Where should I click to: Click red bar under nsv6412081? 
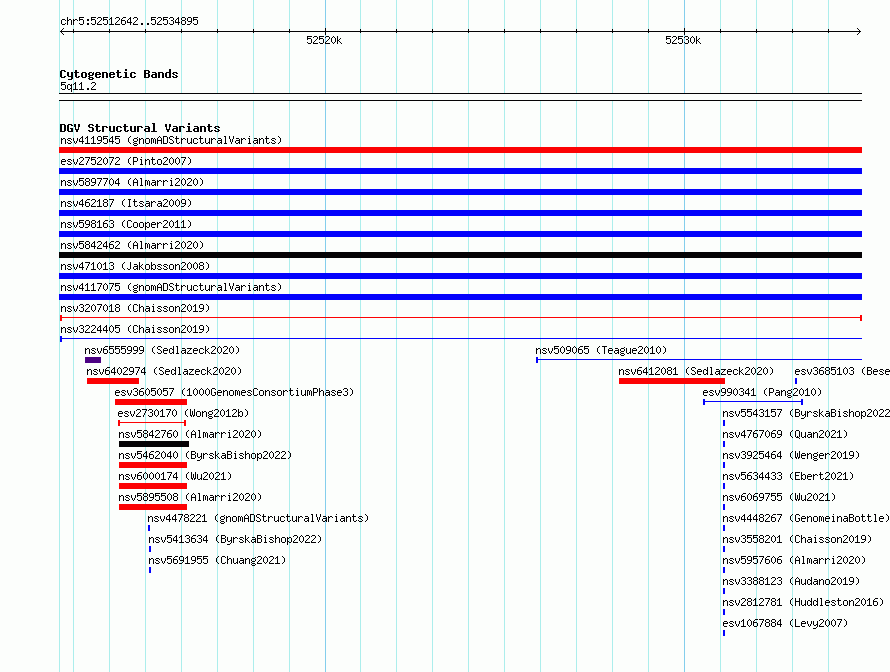pyautogui.click(x=672, y=381)
